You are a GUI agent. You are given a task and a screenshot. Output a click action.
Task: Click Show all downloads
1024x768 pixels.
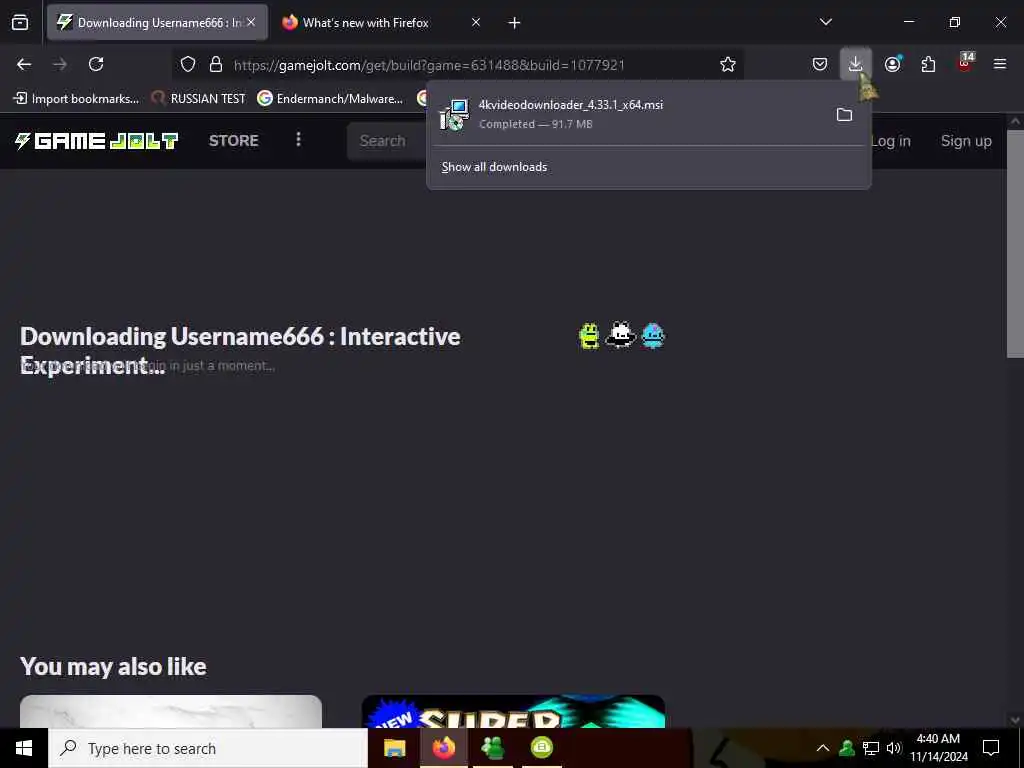click(x=494, y=167)
